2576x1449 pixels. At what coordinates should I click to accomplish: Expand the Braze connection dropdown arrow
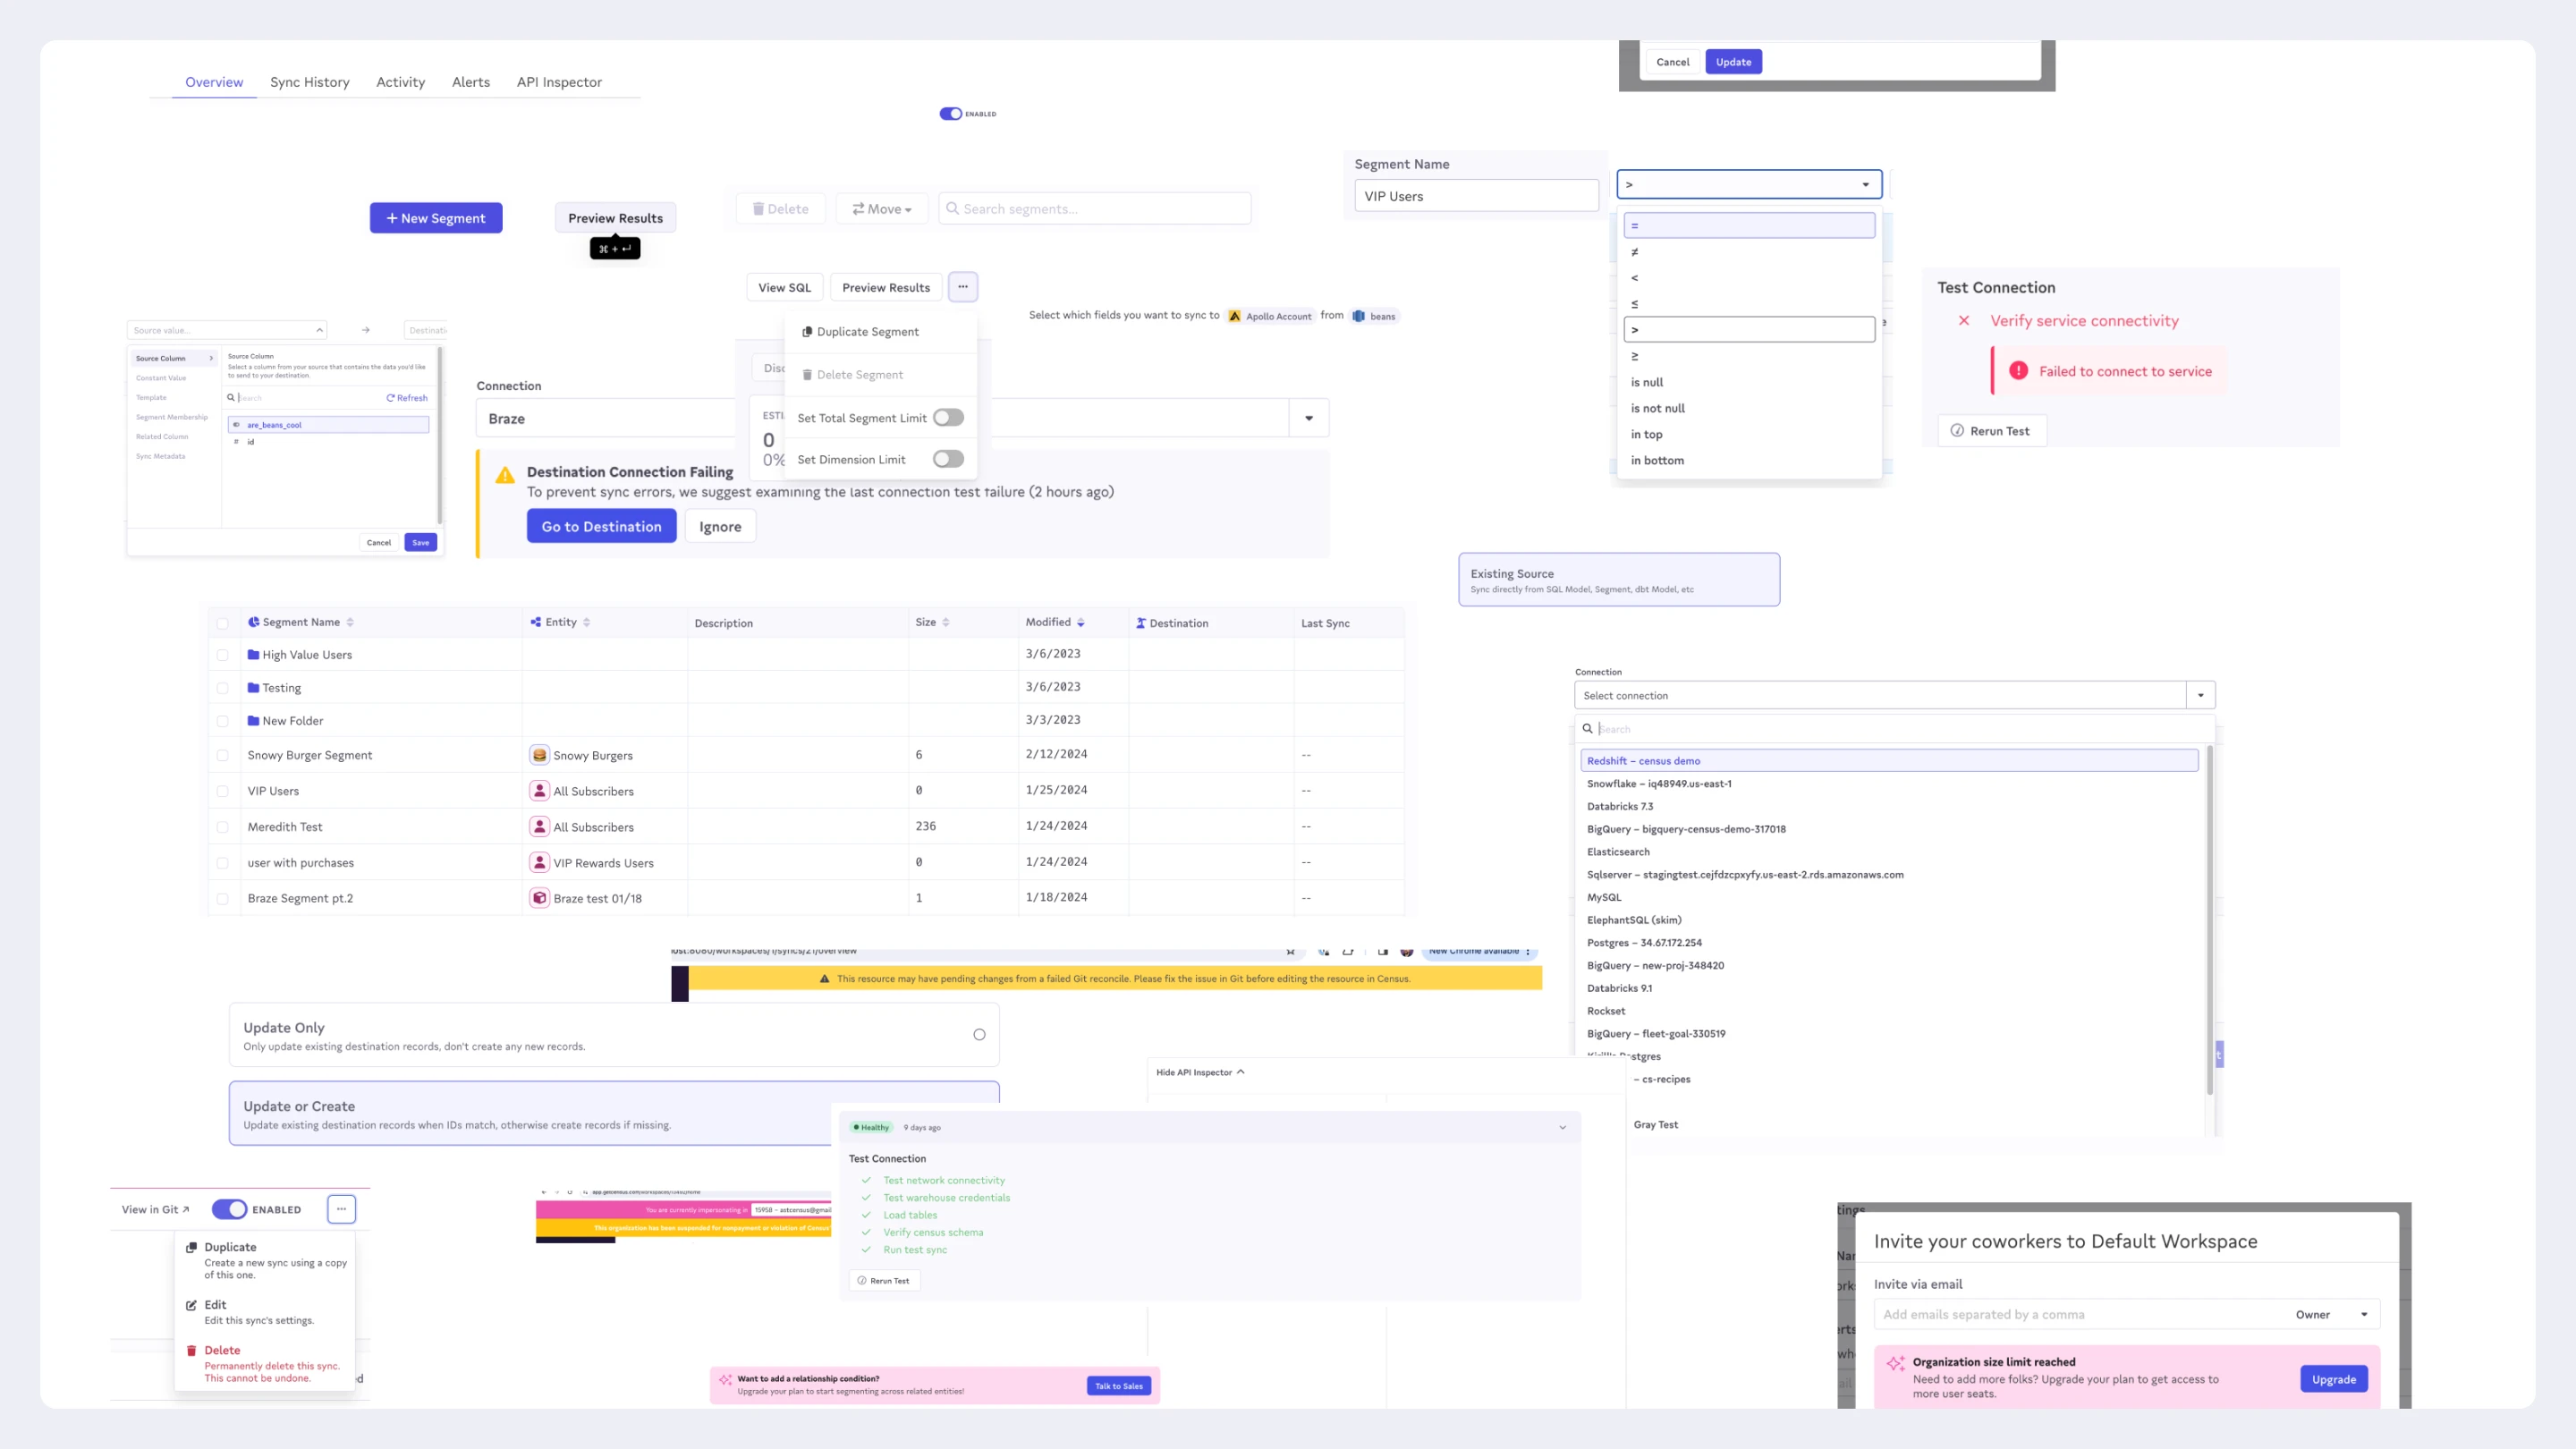(x=1308, y=418)
